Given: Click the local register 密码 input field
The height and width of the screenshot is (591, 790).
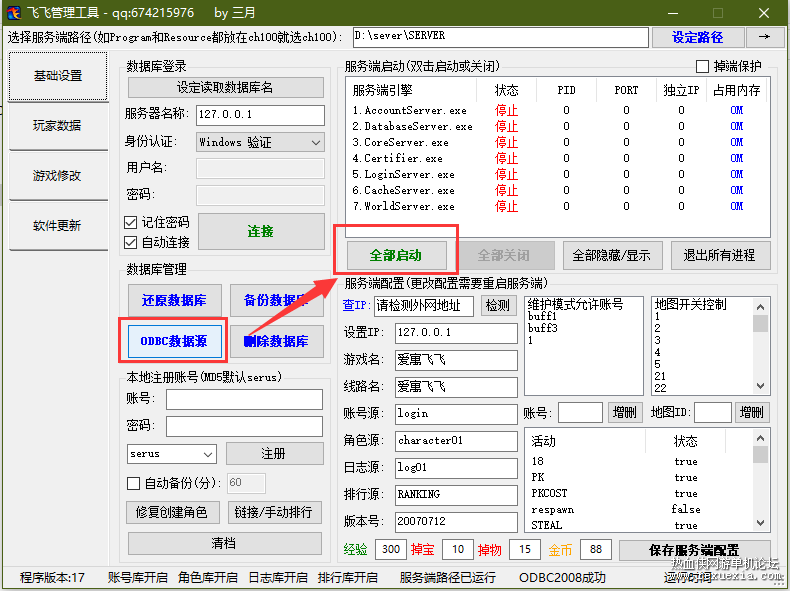Looking at the screenshot, I should point(244,426).
